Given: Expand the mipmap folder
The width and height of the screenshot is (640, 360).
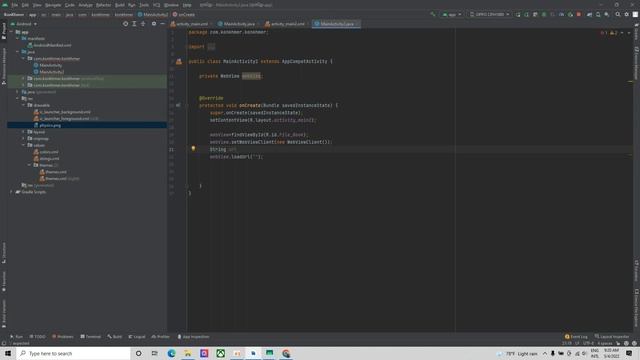Looking at the screenshot, I should (x=24, y=138).
